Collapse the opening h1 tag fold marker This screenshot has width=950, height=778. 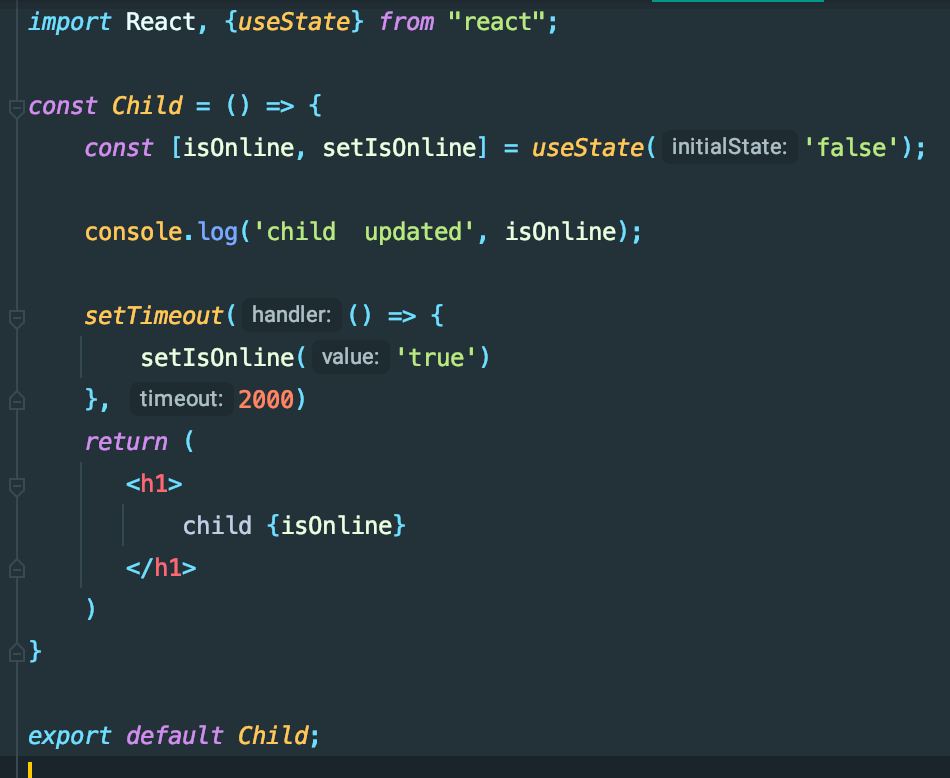pyautogui.click(x=17, y=486)
